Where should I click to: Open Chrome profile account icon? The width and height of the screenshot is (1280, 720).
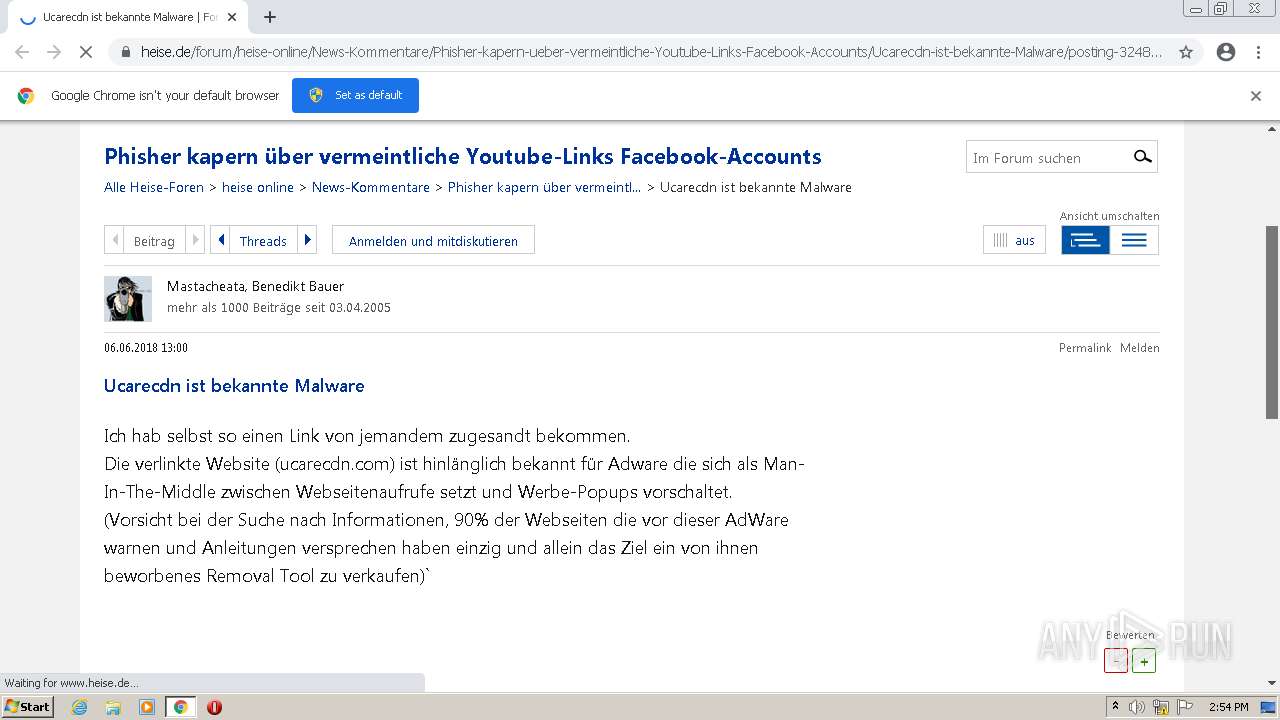[x=1226, y=52]
